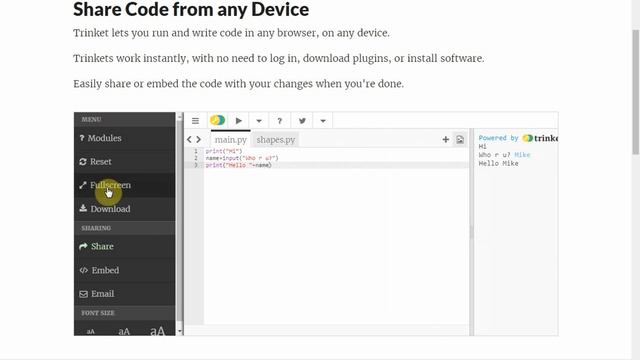This screenshot has height=360, width=640.
Task: Click the menu scrollbar down arrow
Action: click(x=180, y=331)
